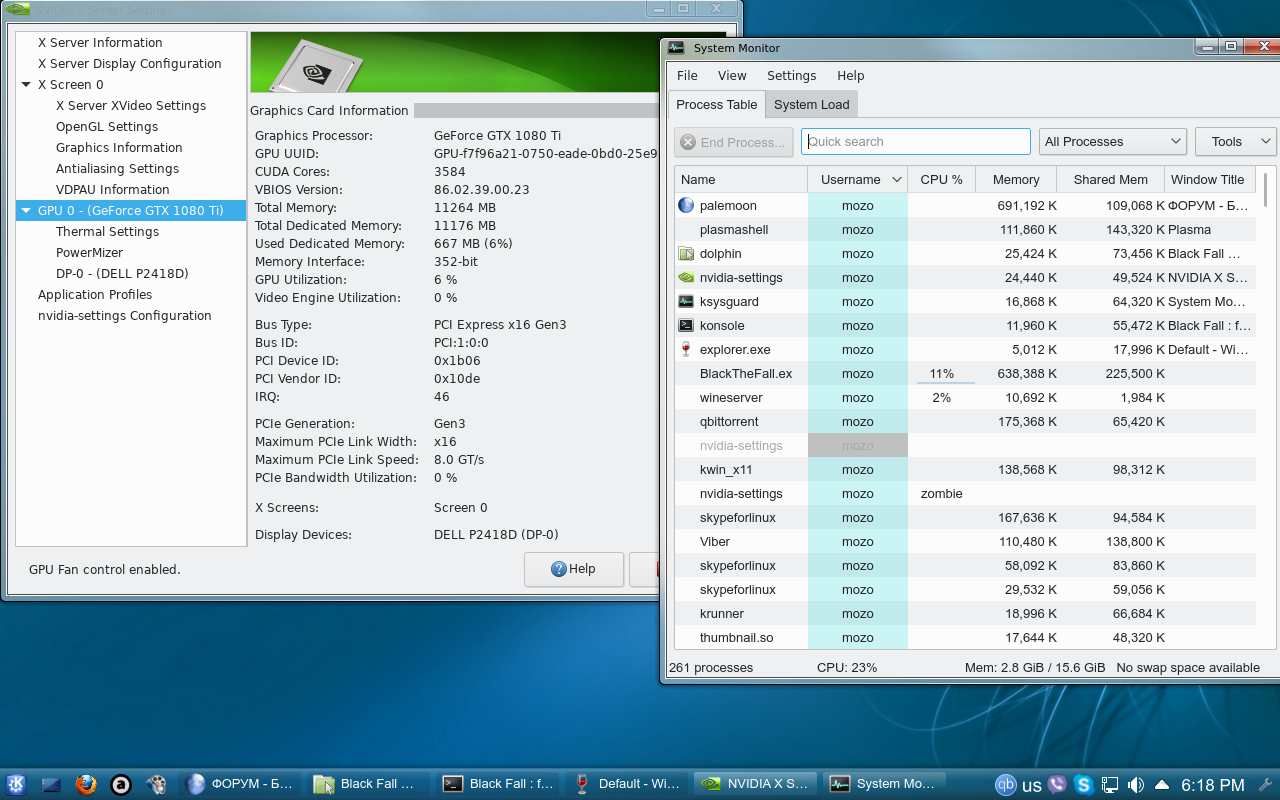Open the Settings menu in System Monitor
1280x800 pixels.
(792, 76)
